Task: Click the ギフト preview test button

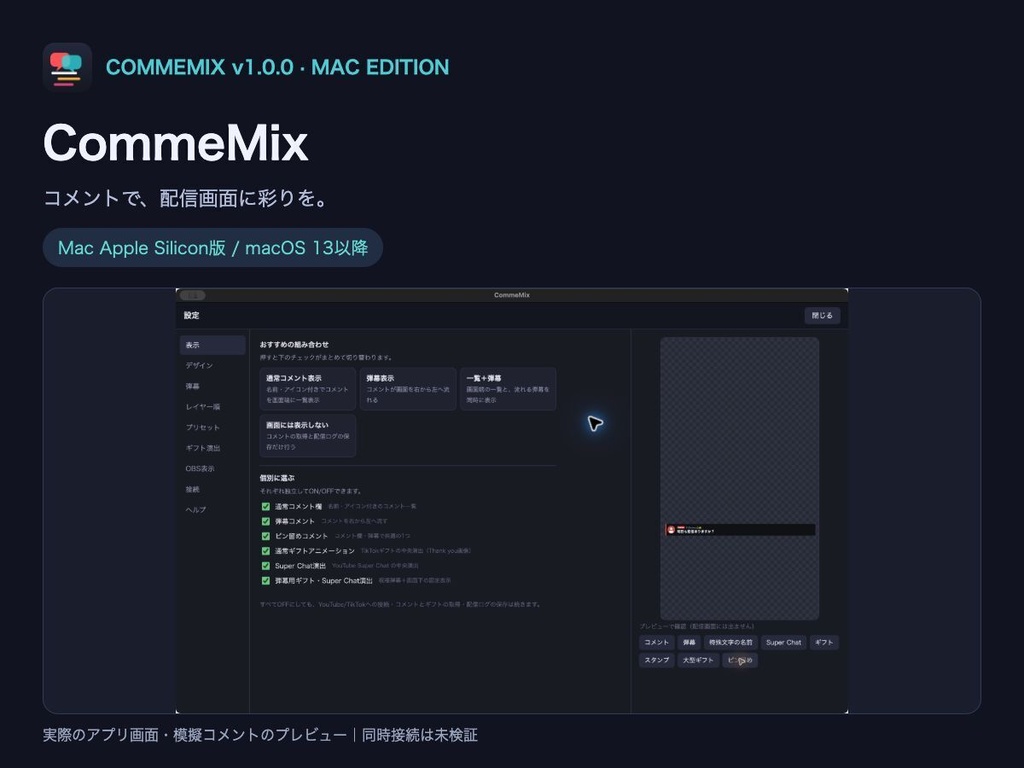Action: tap(824, 643)
